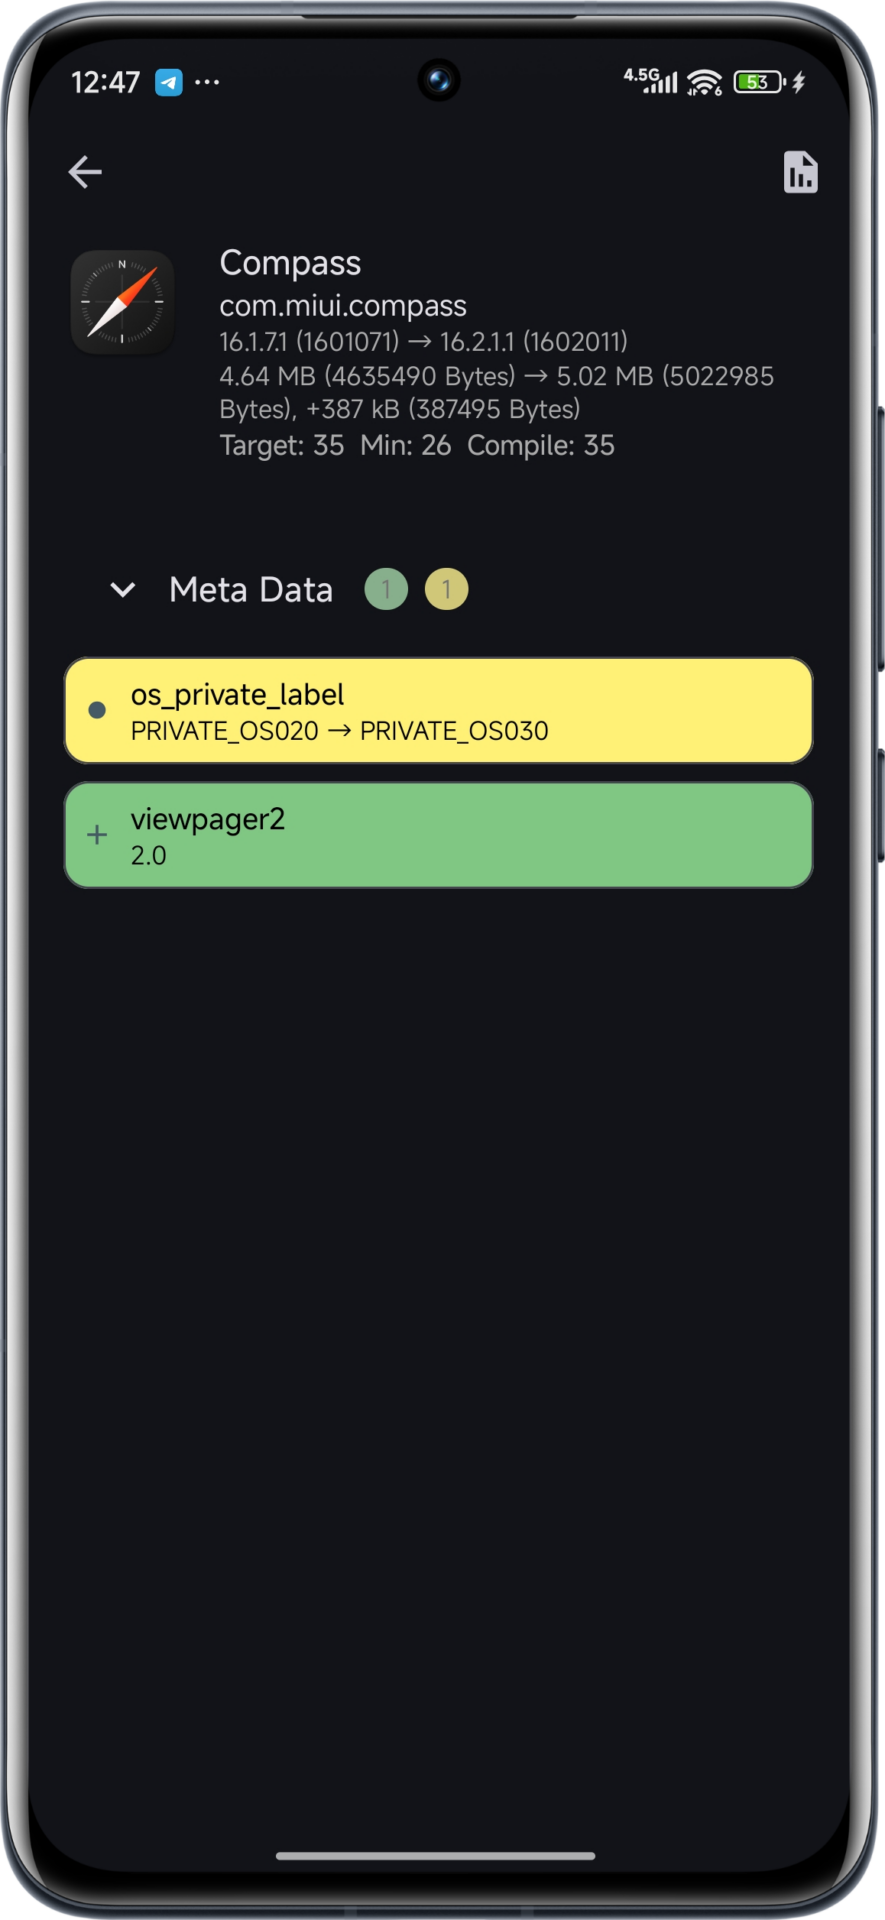This screenshot has width=885, height=1920.
Task: Open the os_private_label changed entry
Action: point(438,711)
